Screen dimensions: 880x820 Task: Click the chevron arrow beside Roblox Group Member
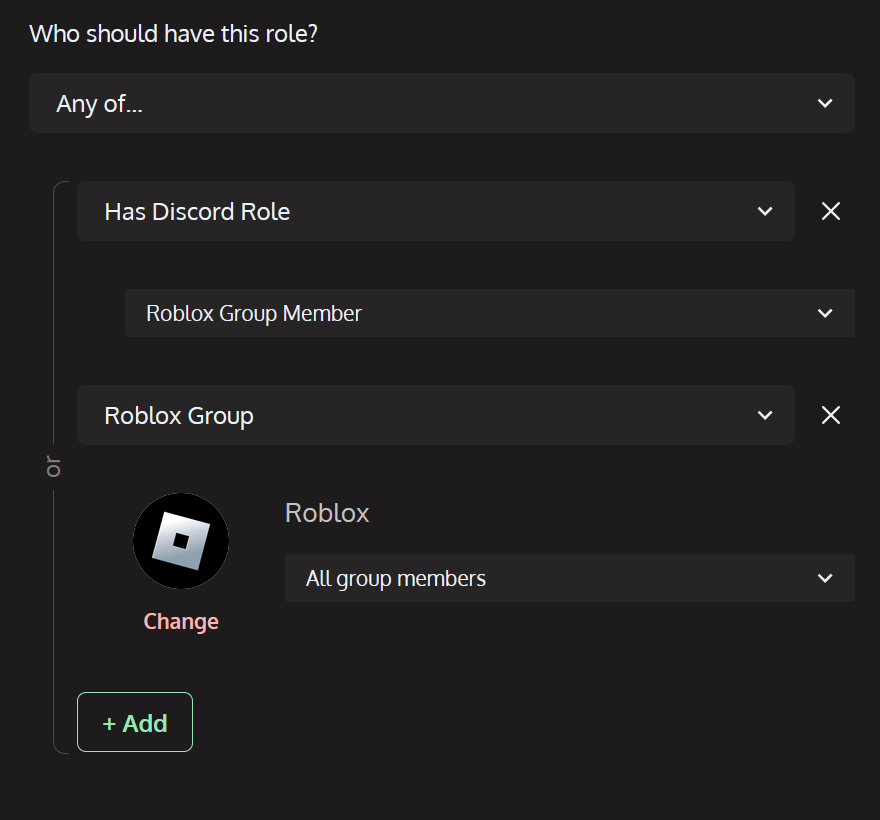click(825, 313)
